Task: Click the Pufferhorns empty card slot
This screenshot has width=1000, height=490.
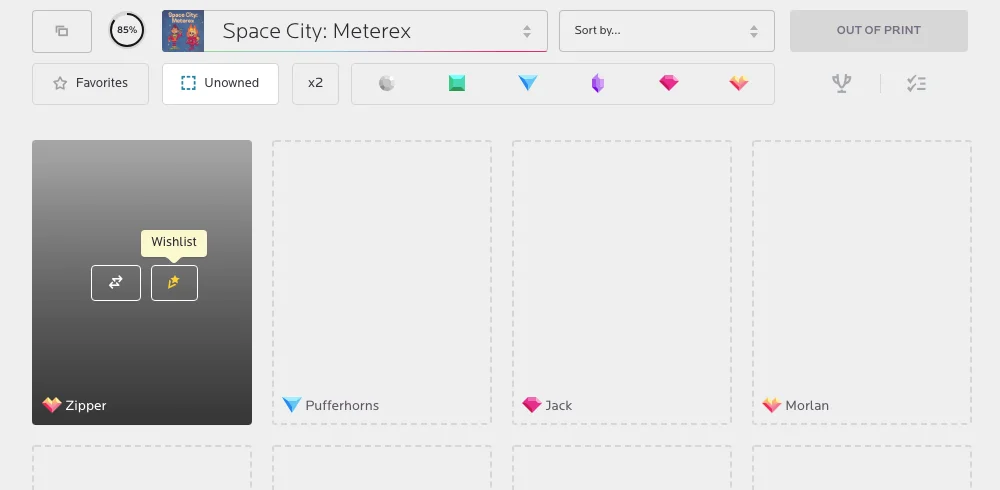Action: click(x=382, y=282)
